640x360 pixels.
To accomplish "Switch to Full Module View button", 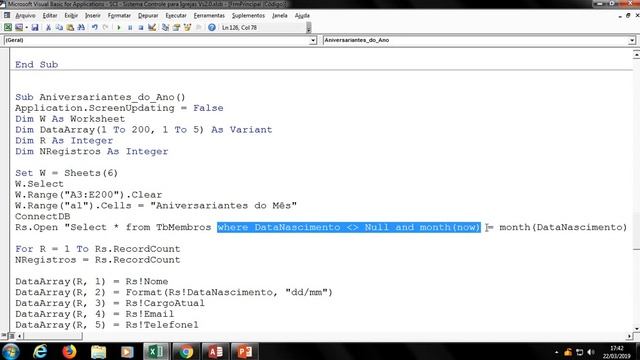I will coord(11,336).
